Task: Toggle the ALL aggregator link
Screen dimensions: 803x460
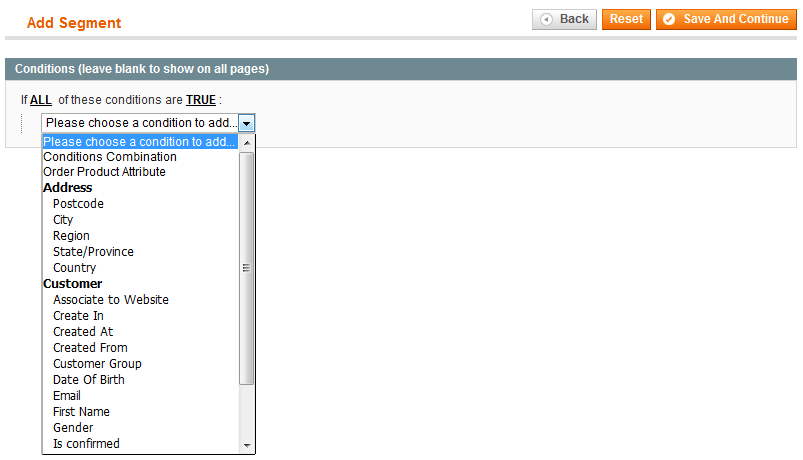Action: click(41, 100)
